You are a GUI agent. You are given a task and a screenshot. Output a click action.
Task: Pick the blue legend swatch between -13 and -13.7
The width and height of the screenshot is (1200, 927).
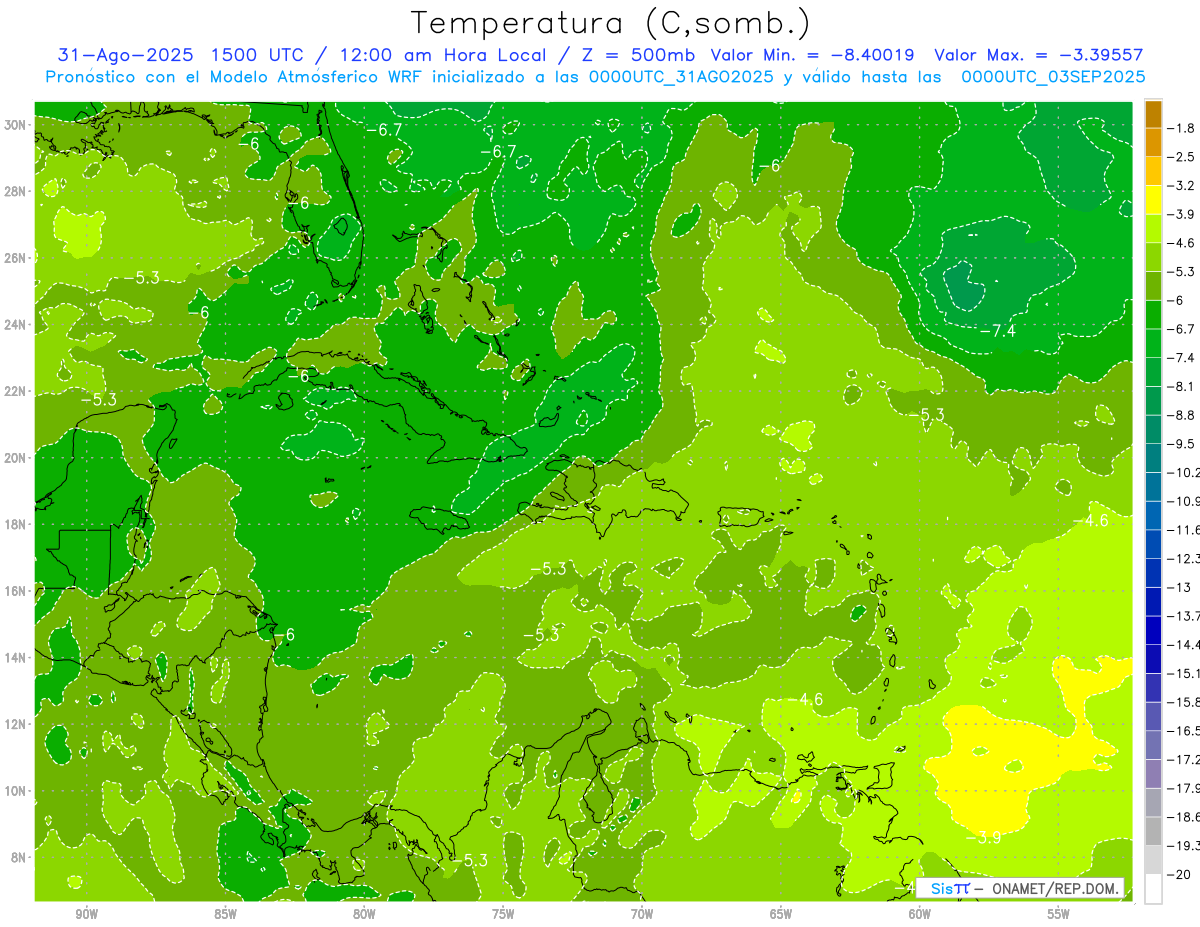click(x=1153, y=602)
